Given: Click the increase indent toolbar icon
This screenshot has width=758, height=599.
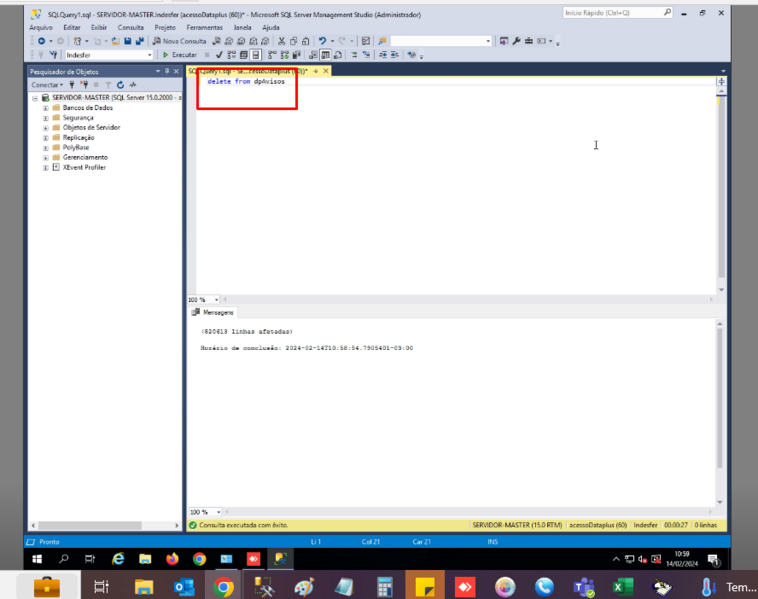Looking at the screenshot, I should (x=395, y=55).
